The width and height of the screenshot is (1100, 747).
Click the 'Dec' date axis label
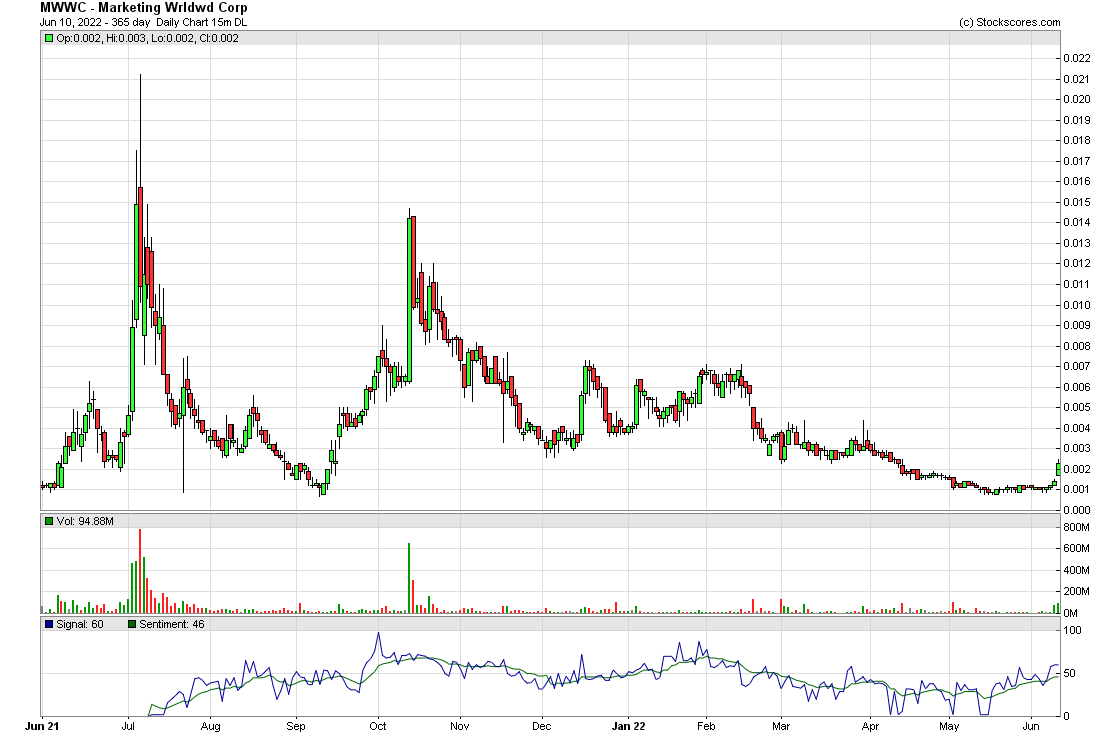pos(542,726)
